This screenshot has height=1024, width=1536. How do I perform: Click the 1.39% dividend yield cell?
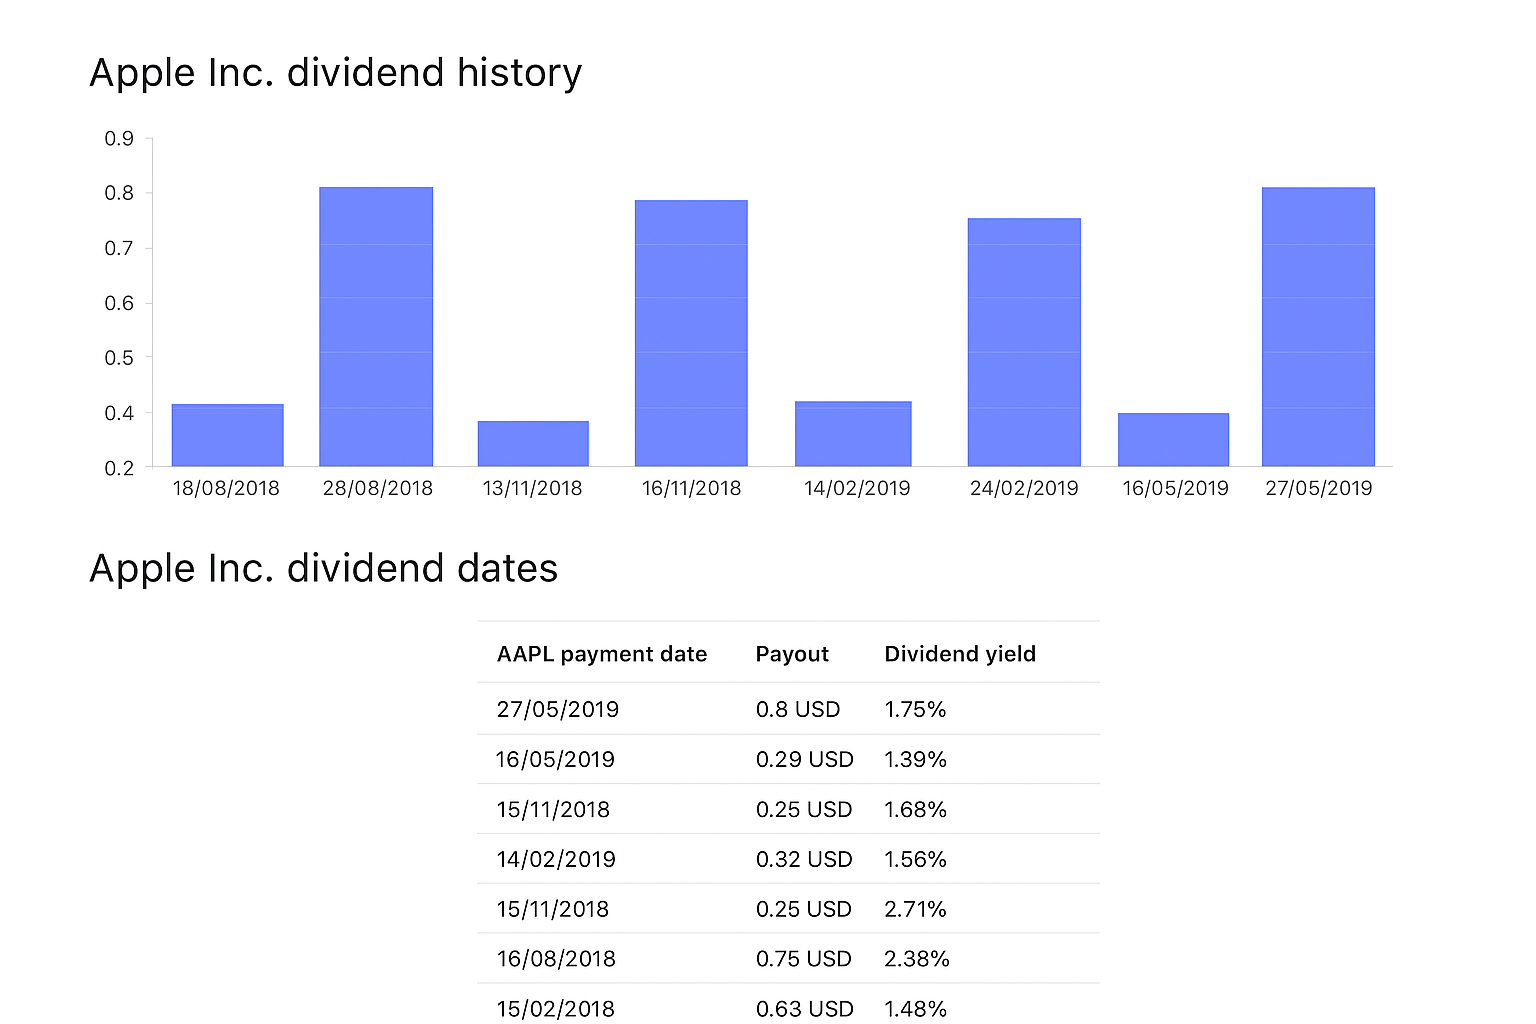[x=915, y=759]
